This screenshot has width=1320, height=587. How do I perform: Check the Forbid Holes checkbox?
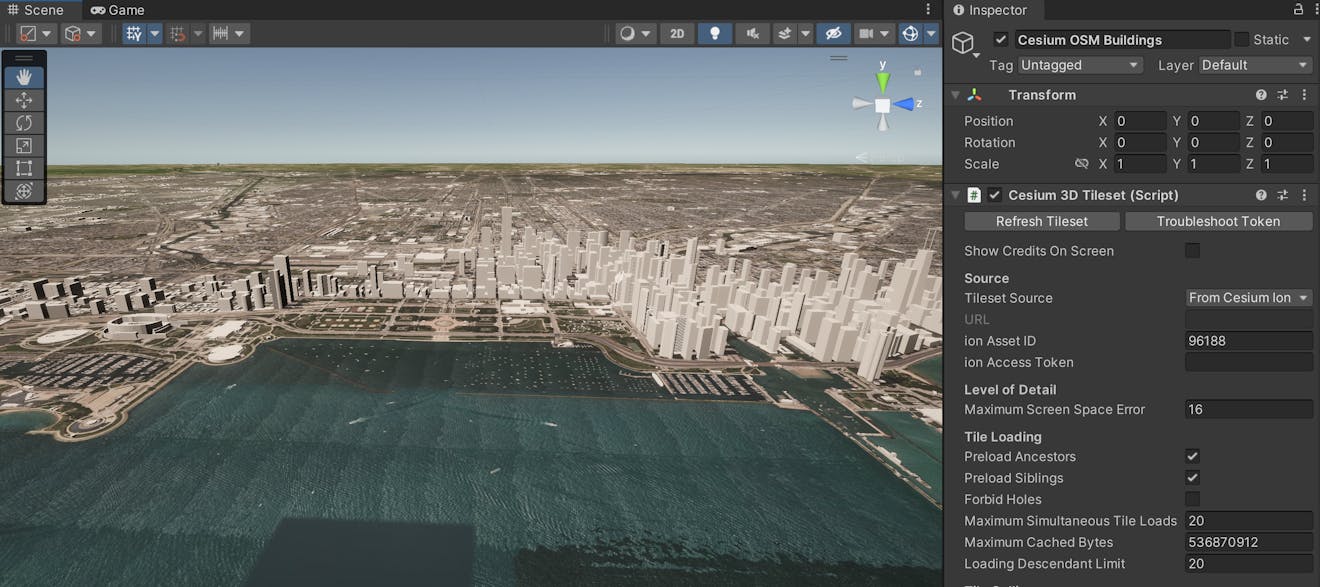(1192, 499)
